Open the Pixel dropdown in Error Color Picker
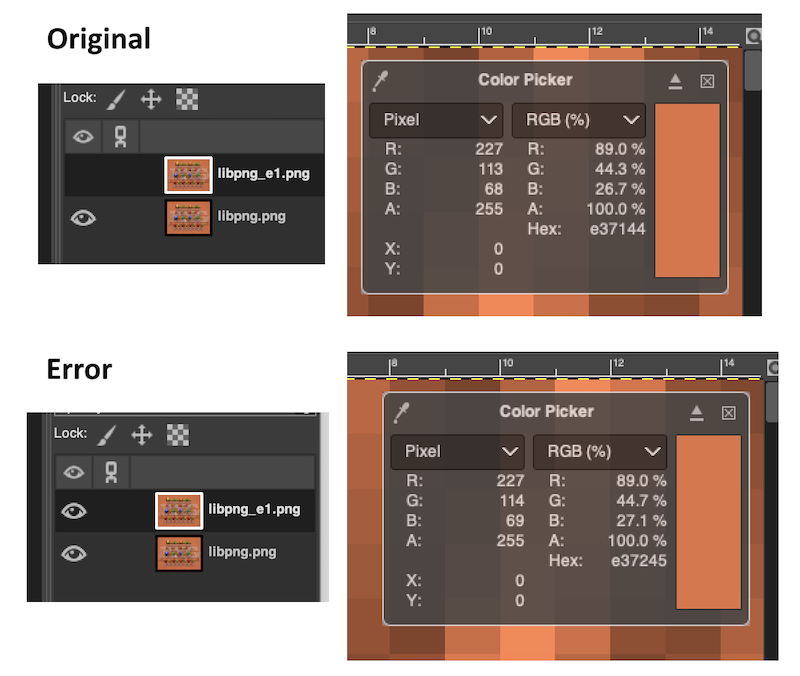This screenshot has width=800, height=676. [x=457, y=451]
